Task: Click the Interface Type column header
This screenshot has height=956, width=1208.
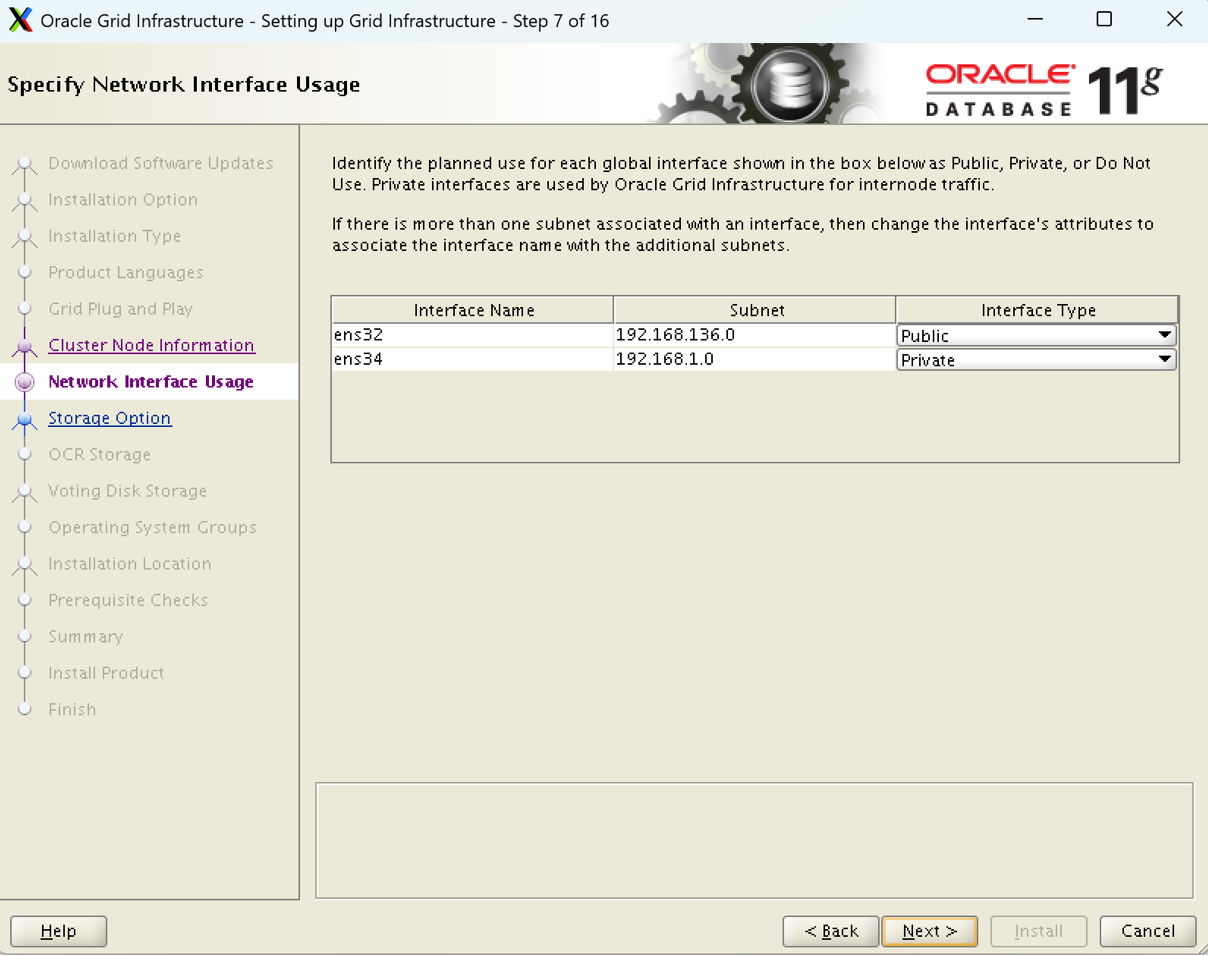Action: click(x=1037, y=310)
